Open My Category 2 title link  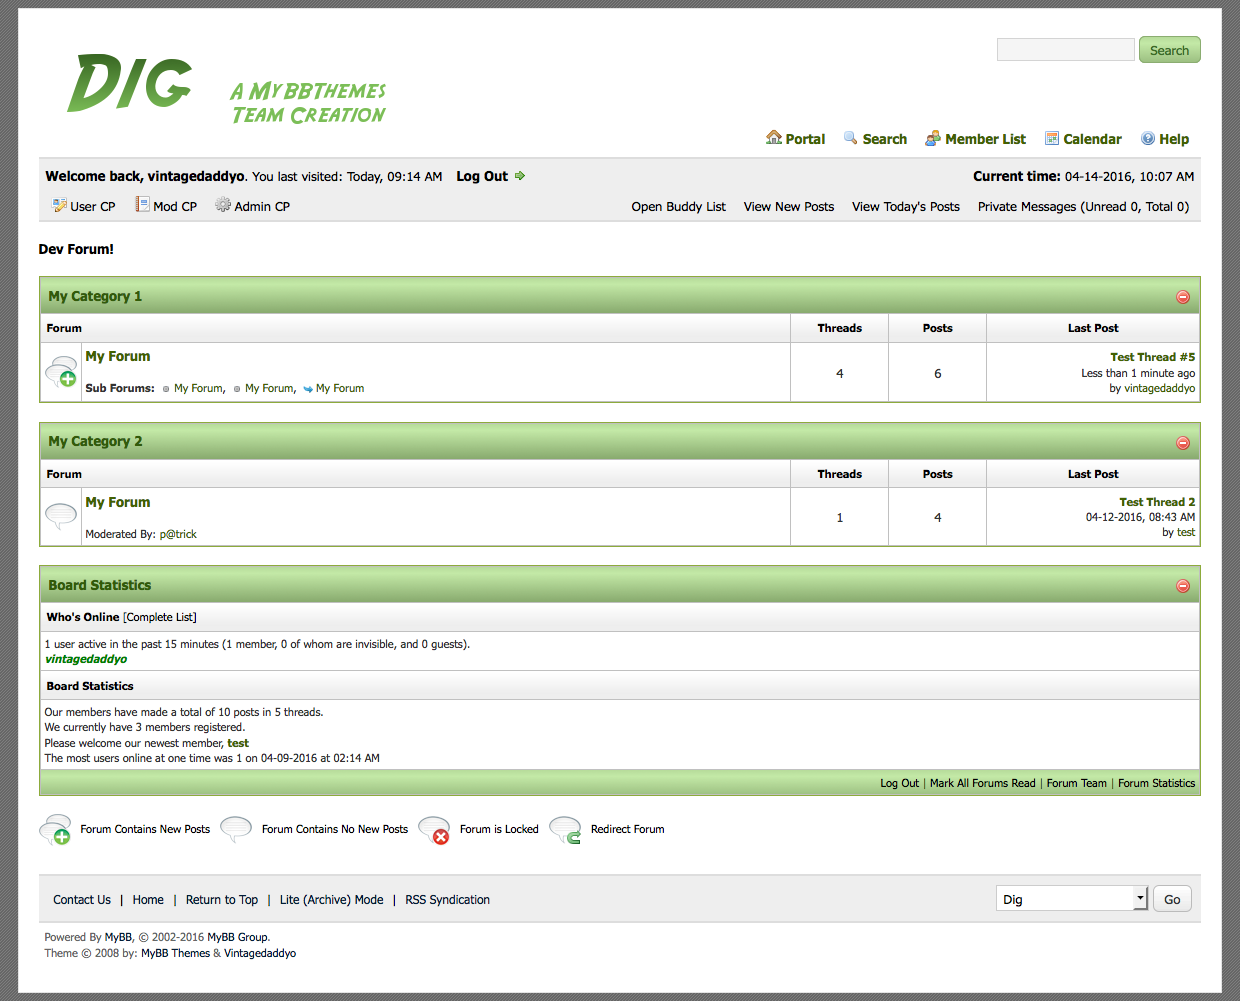pos(95,441)
